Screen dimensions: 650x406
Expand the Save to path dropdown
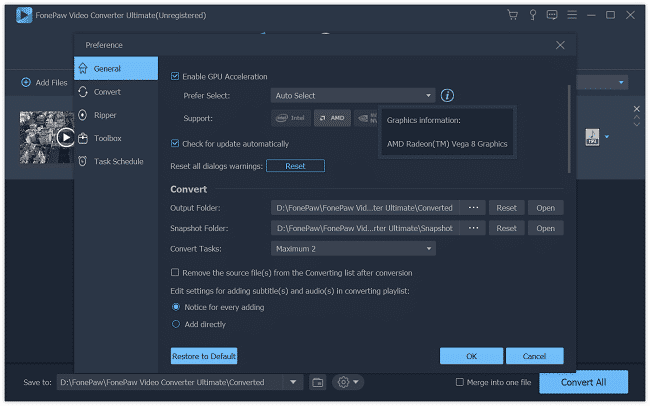(293, 382)
